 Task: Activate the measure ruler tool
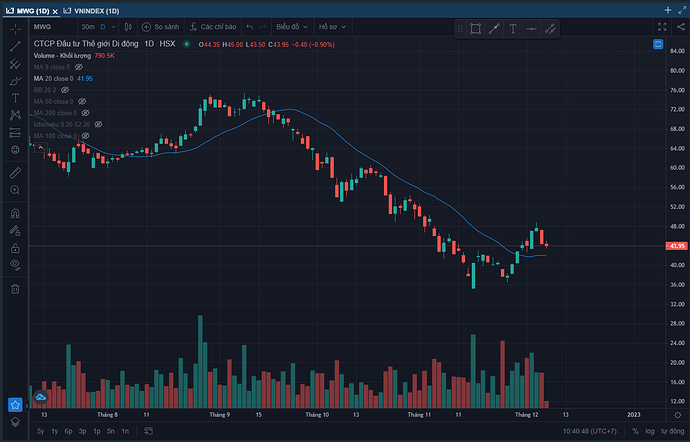(x=15, y=172)
